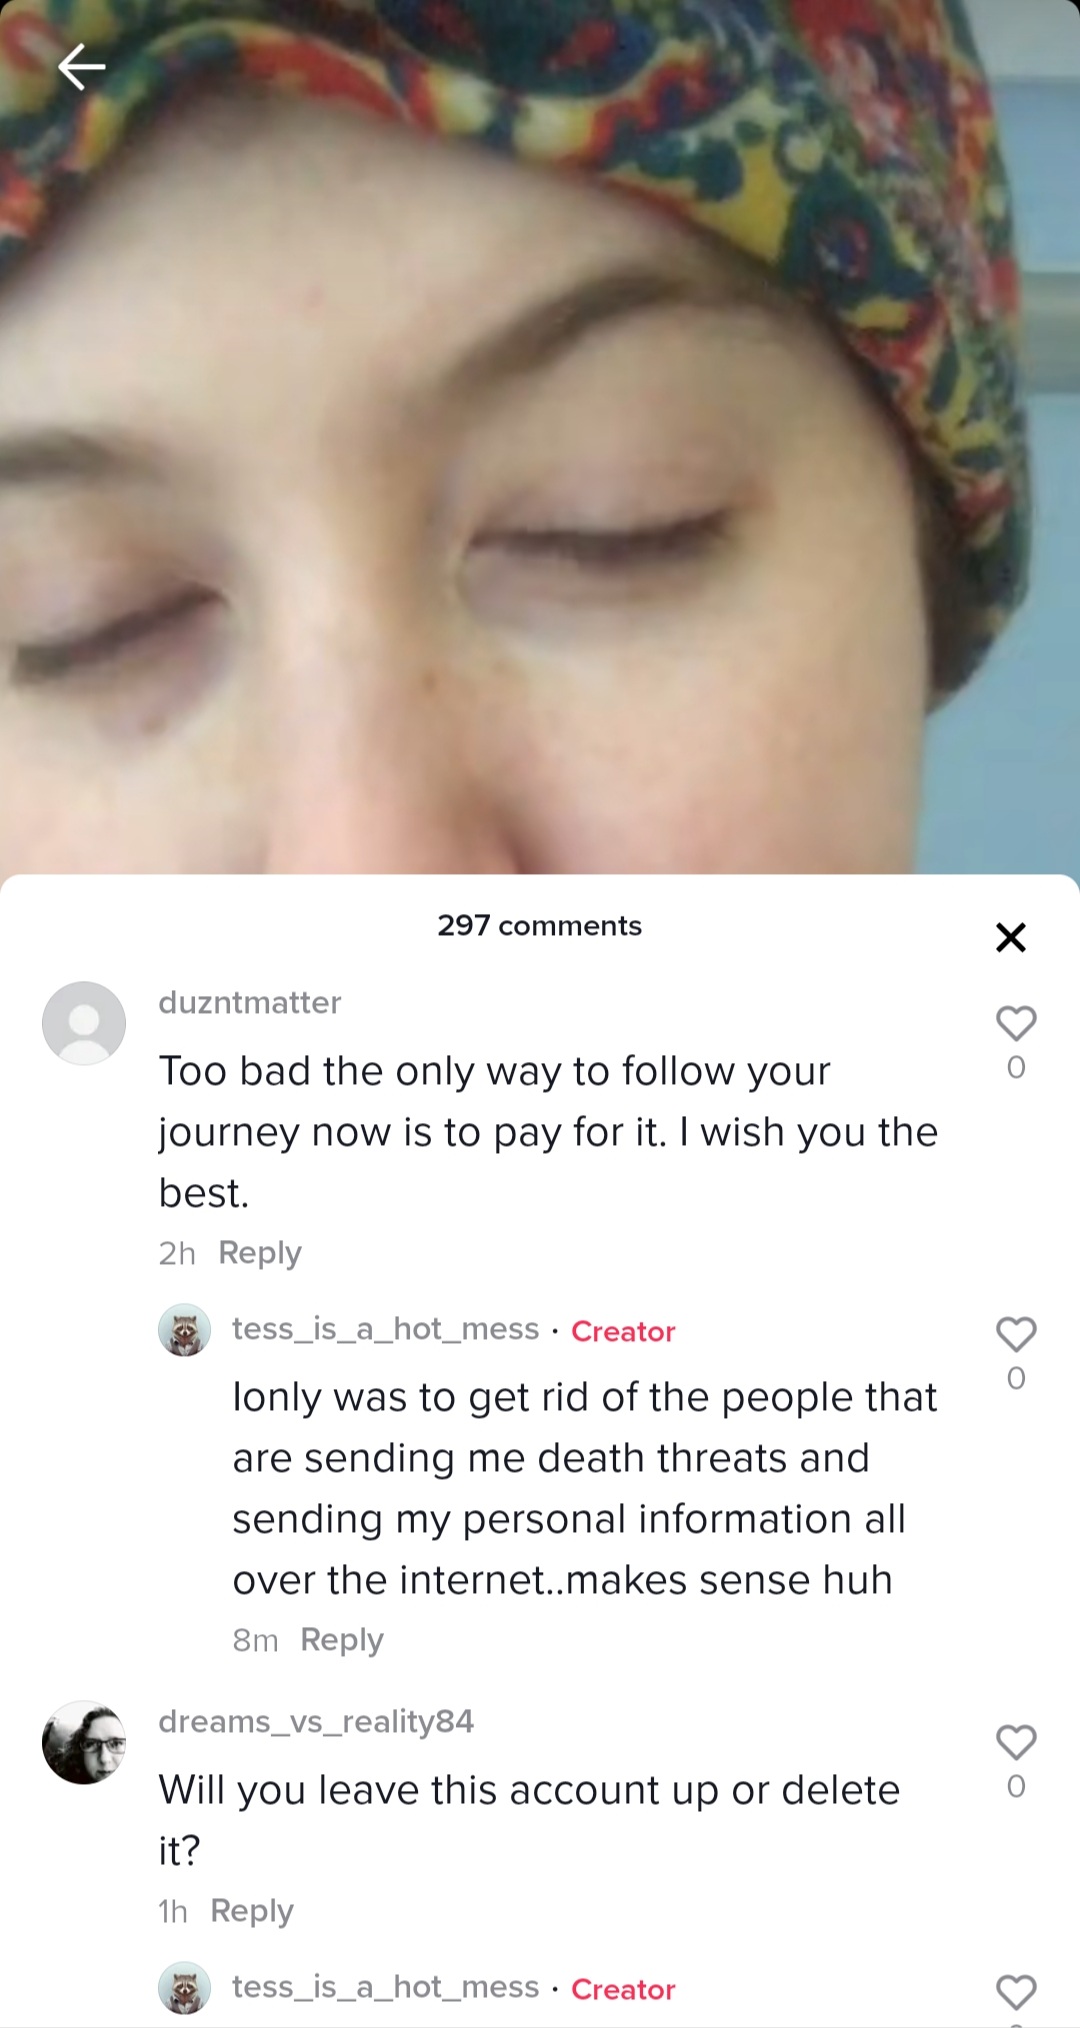Open duzntmatter's gray profile avatar

pyautogui.click(x=84, y=1023)
